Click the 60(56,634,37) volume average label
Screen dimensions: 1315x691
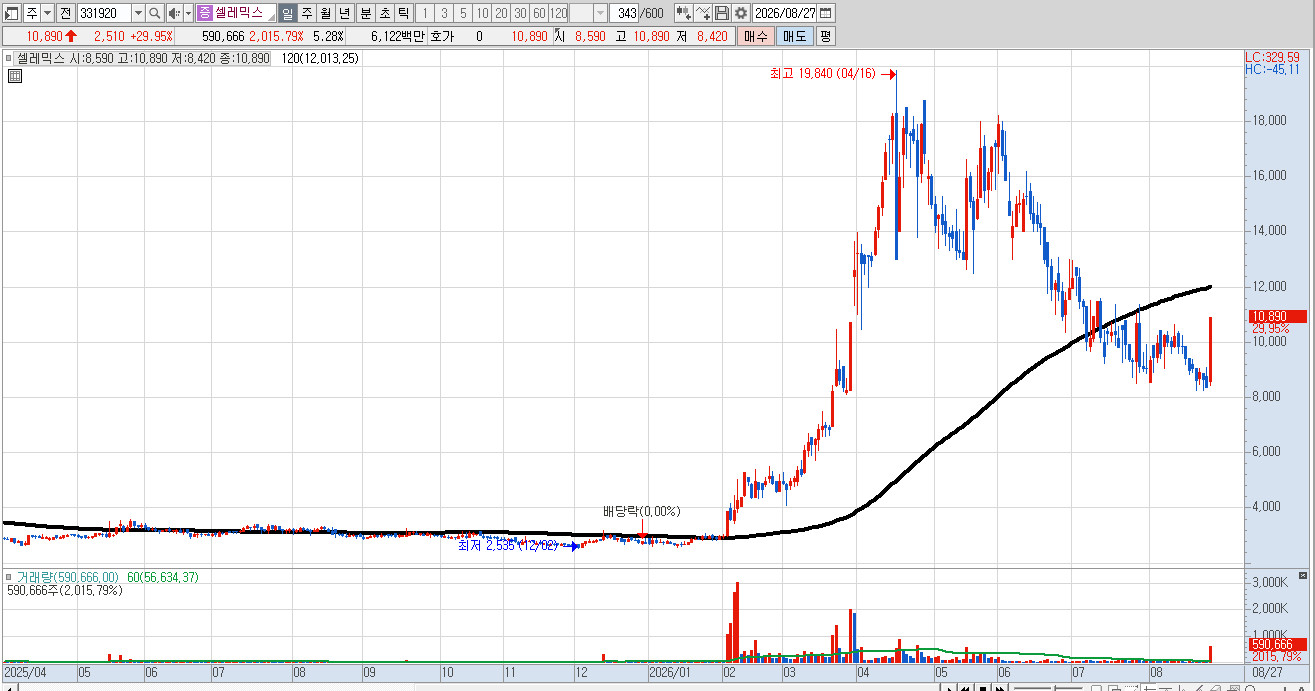click(163, 577)
